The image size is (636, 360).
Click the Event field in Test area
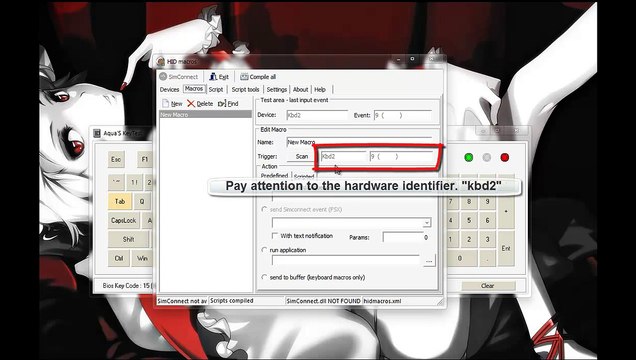tap(402, 115)
